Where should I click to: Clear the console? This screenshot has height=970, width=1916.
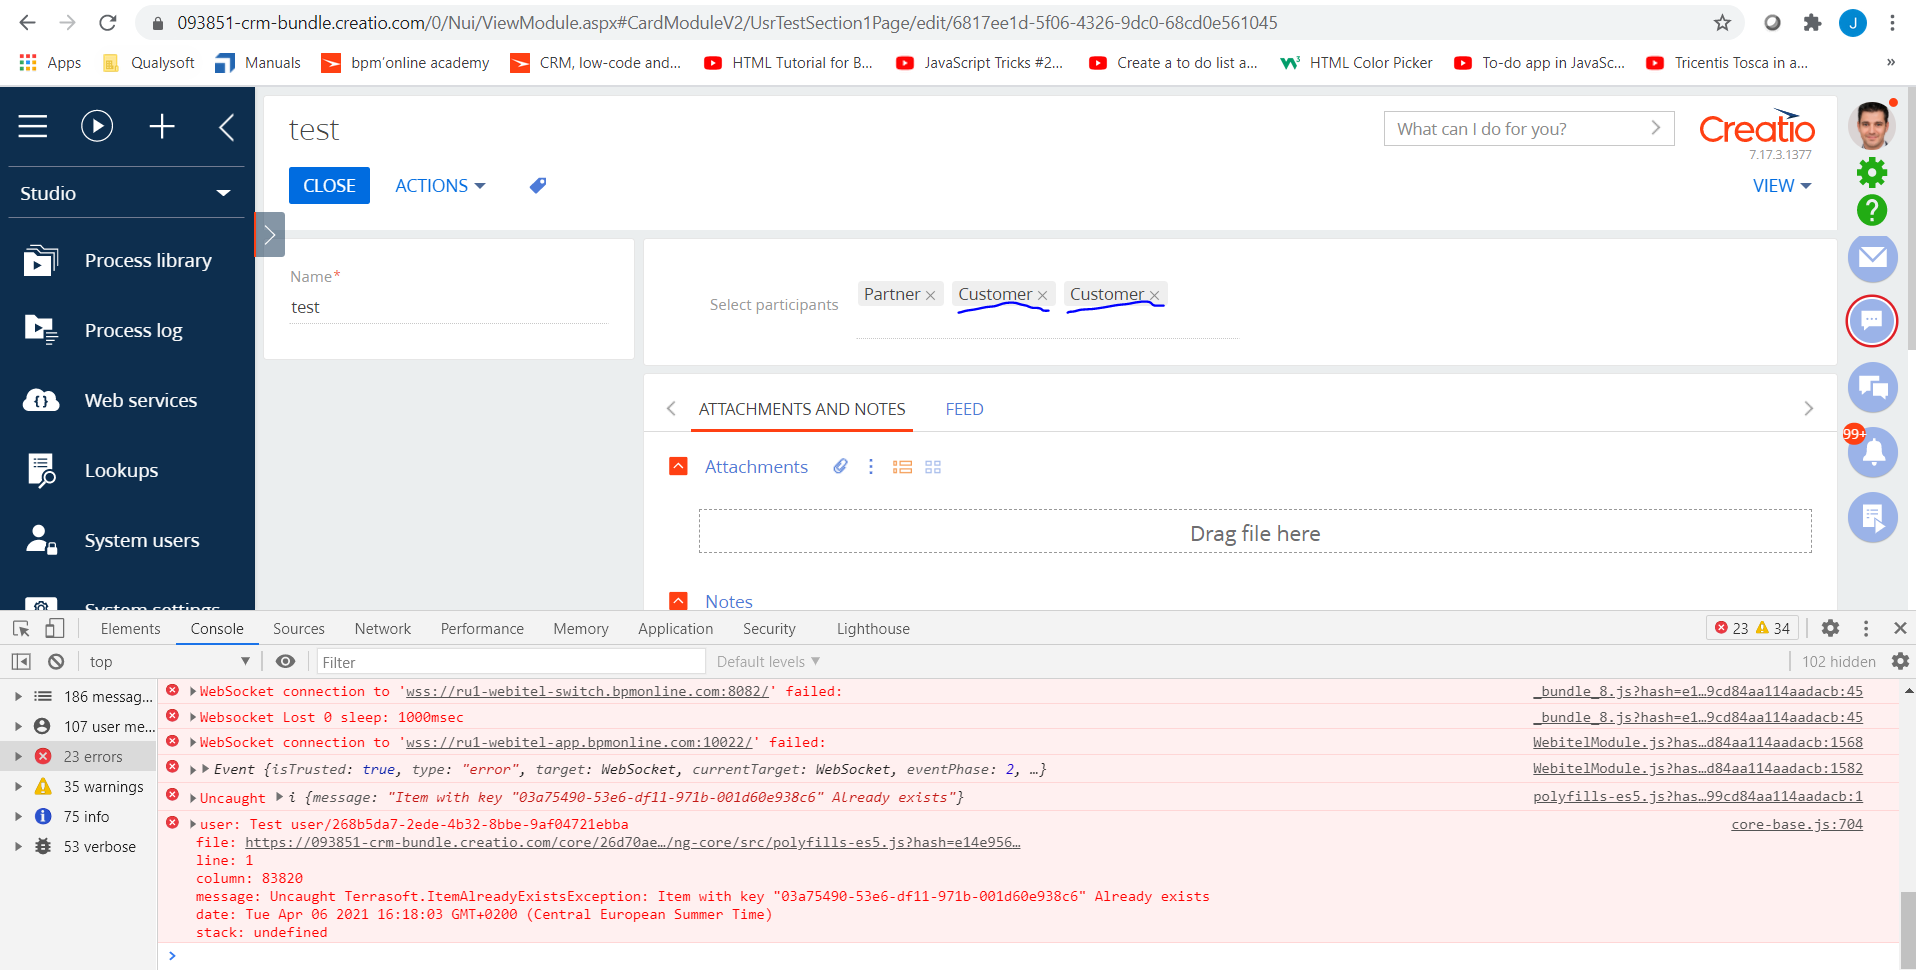click(x=56, y=661)
